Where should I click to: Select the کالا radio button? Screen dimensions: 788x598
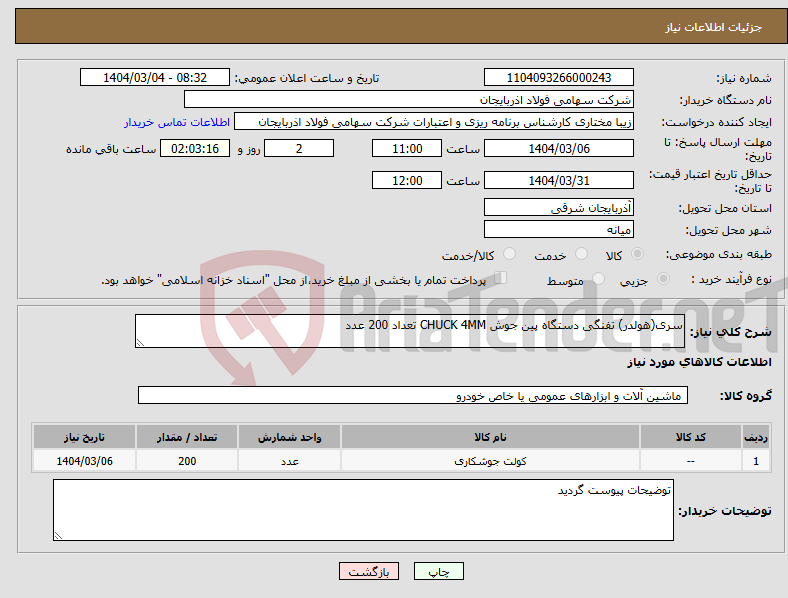point(637,254)
